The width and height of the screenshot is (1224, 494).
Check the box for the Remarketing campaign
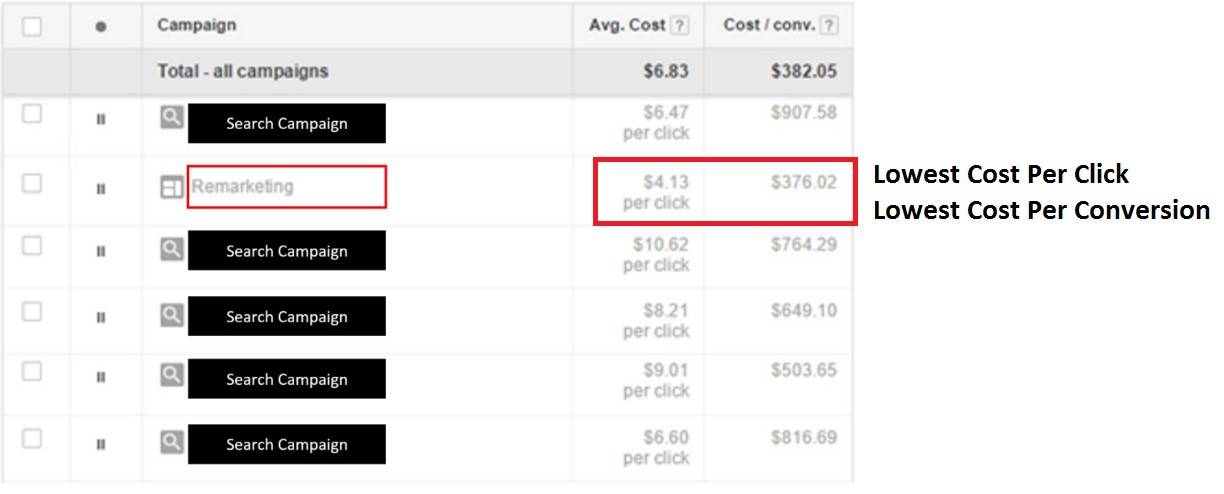(x=32, y=183)
